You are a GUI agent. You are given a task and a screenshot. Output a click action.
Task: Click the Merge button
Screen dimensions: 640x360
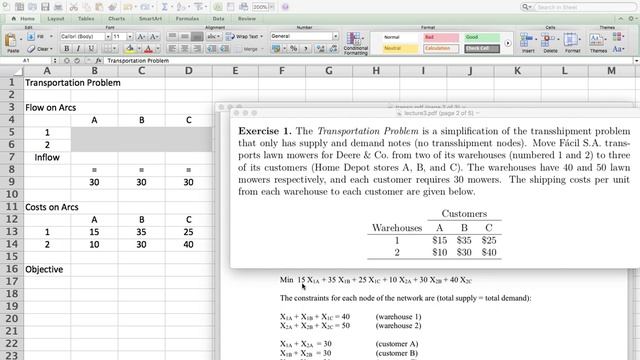point(249,49)
